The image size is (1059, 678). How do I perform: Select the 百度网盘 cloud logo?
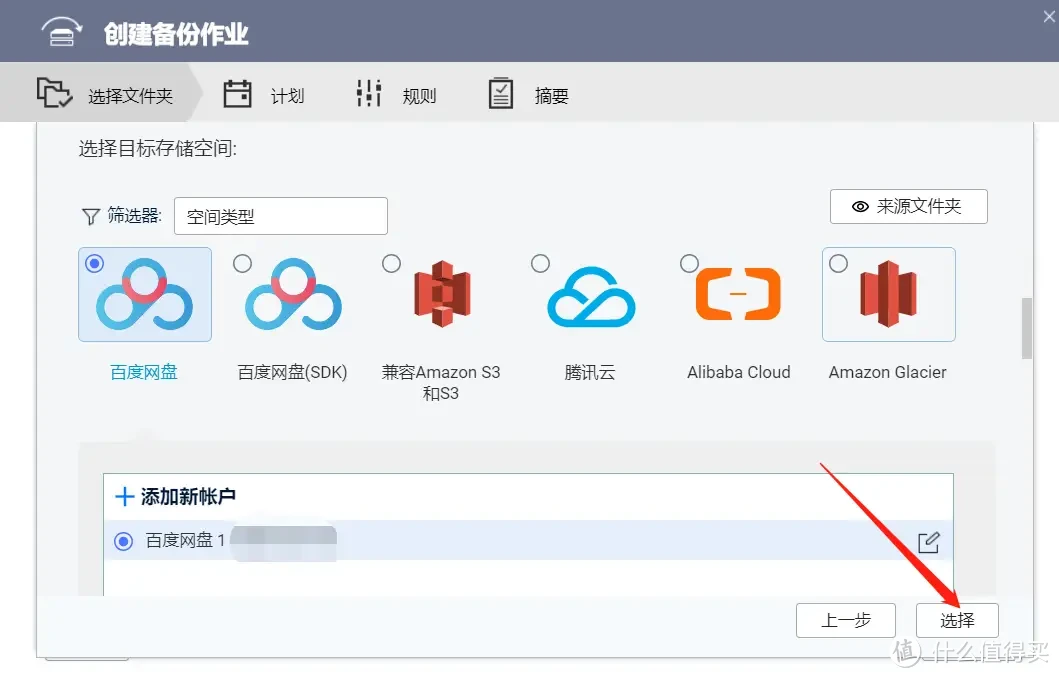coord(145,296)
